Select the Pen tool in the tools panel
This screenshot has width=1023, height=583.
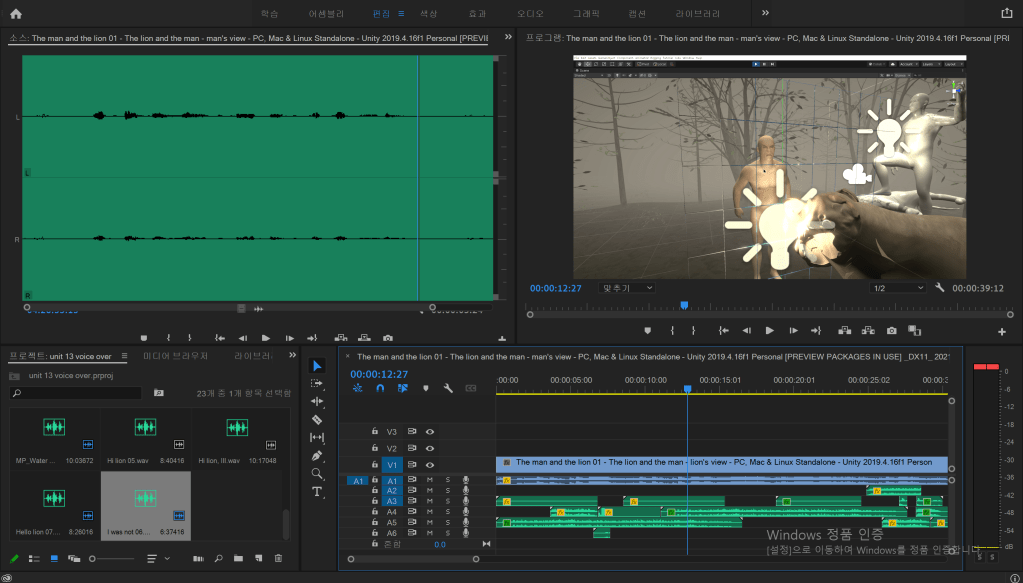point(317,455)
